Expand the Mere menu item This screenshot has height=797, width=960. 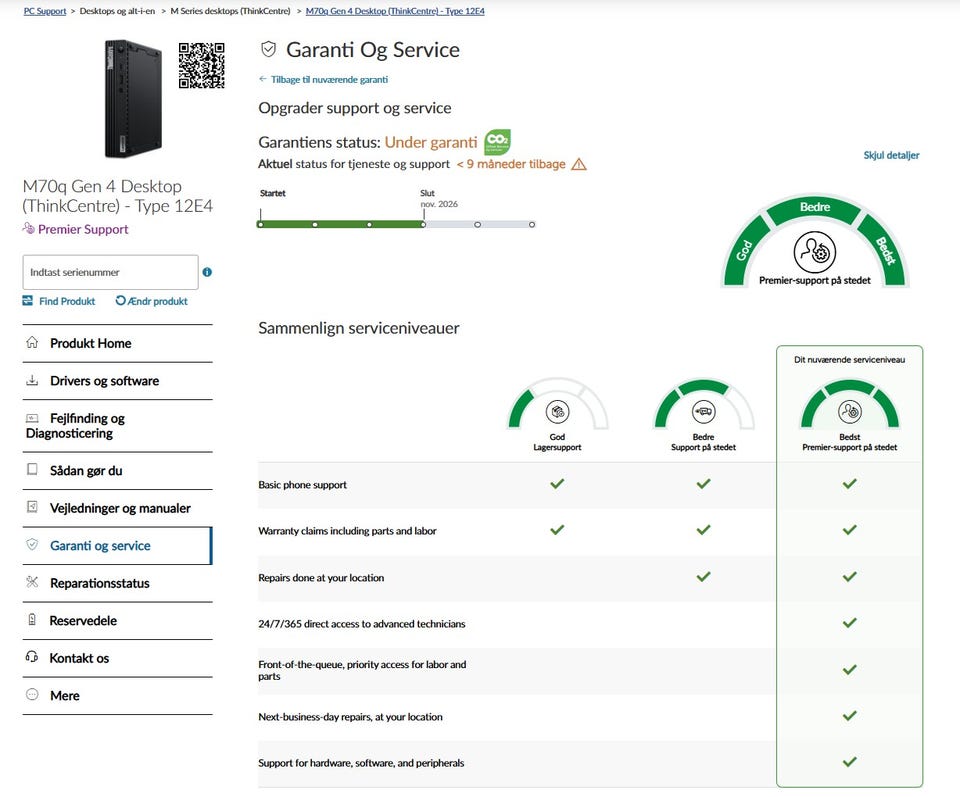(64, 695)
